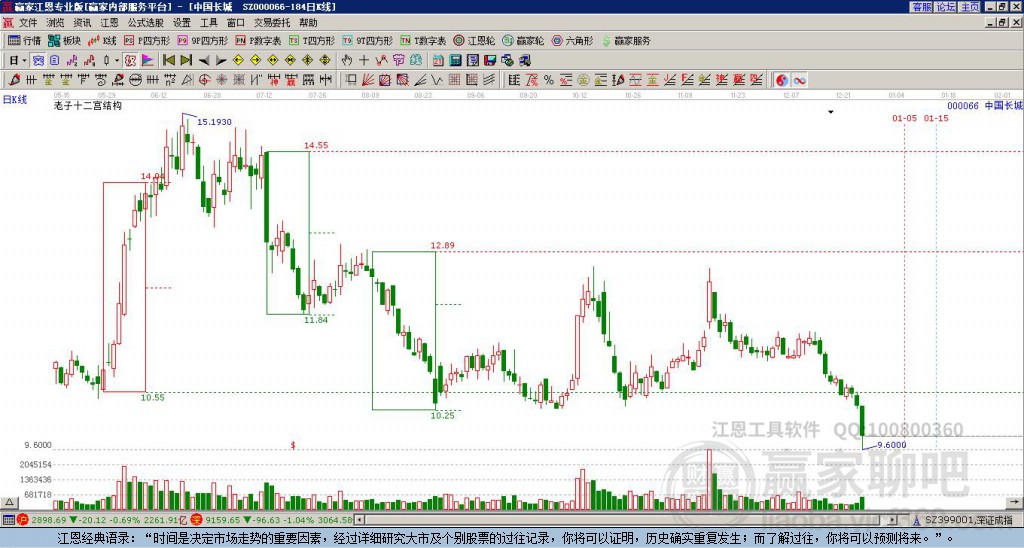The width and height of the screenshot is (1024, 548).
Task: Click the save floppy disk icon
Action: click(490, 61)
